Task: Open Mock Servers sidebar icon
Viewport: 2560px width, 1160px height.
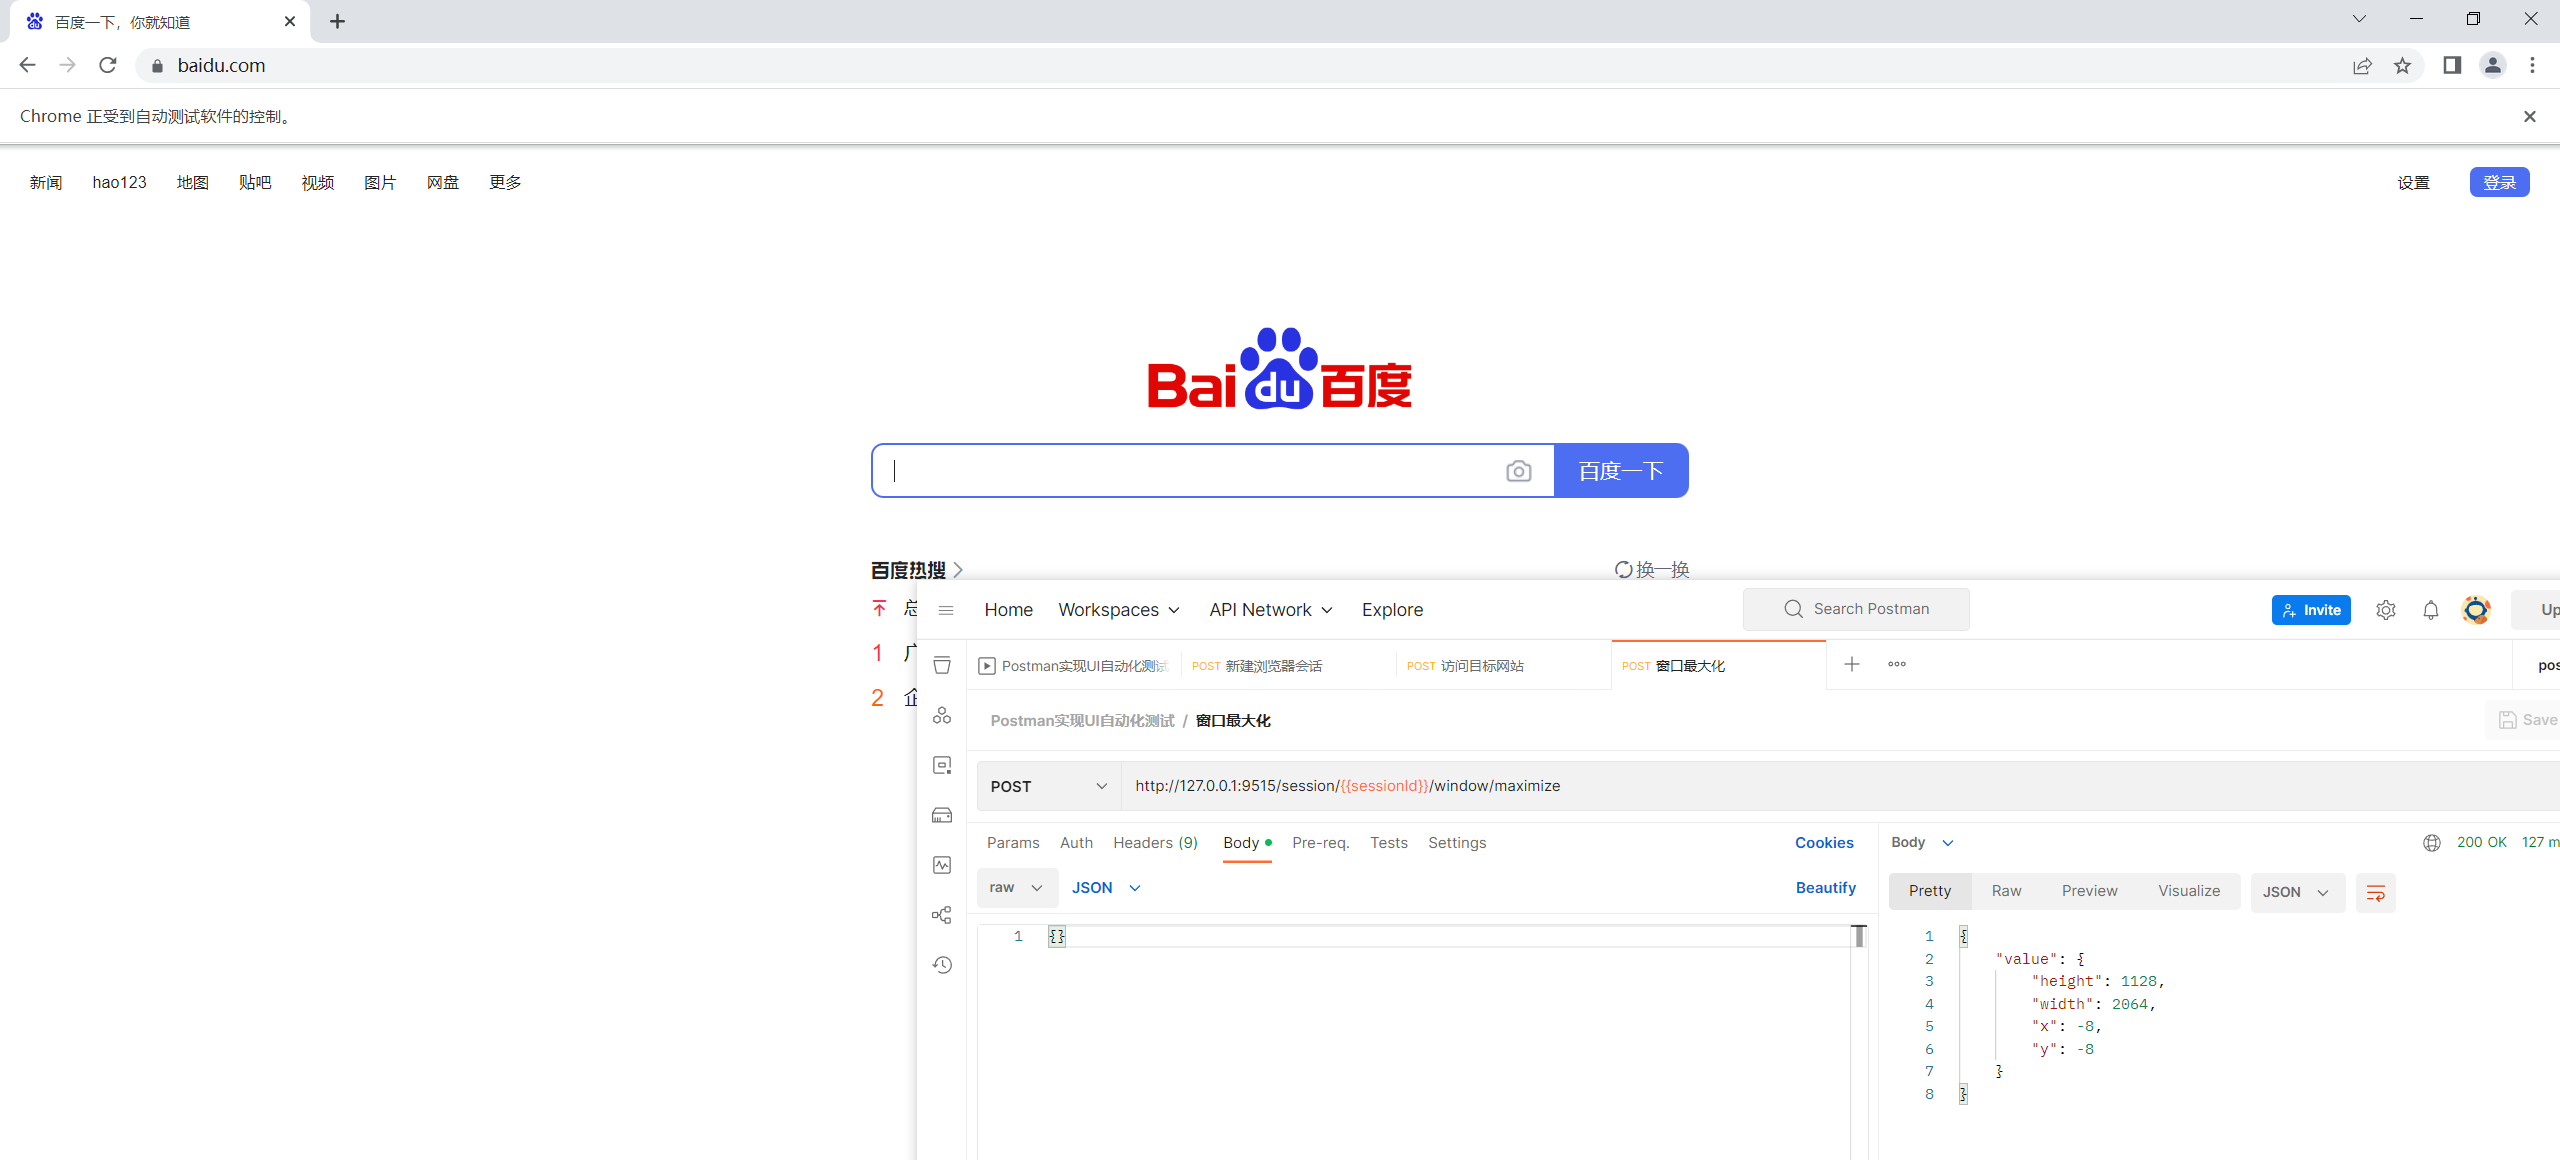Action: (942, 816)
